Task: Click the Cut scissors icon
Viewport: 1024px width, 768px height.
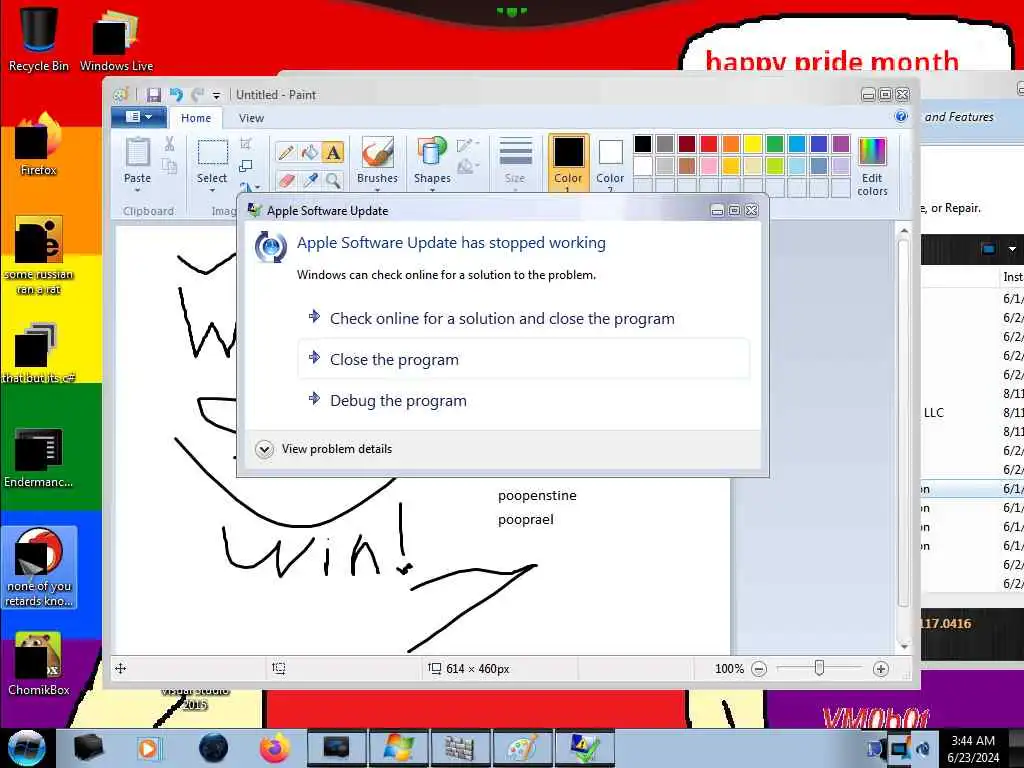Action: 169,144
